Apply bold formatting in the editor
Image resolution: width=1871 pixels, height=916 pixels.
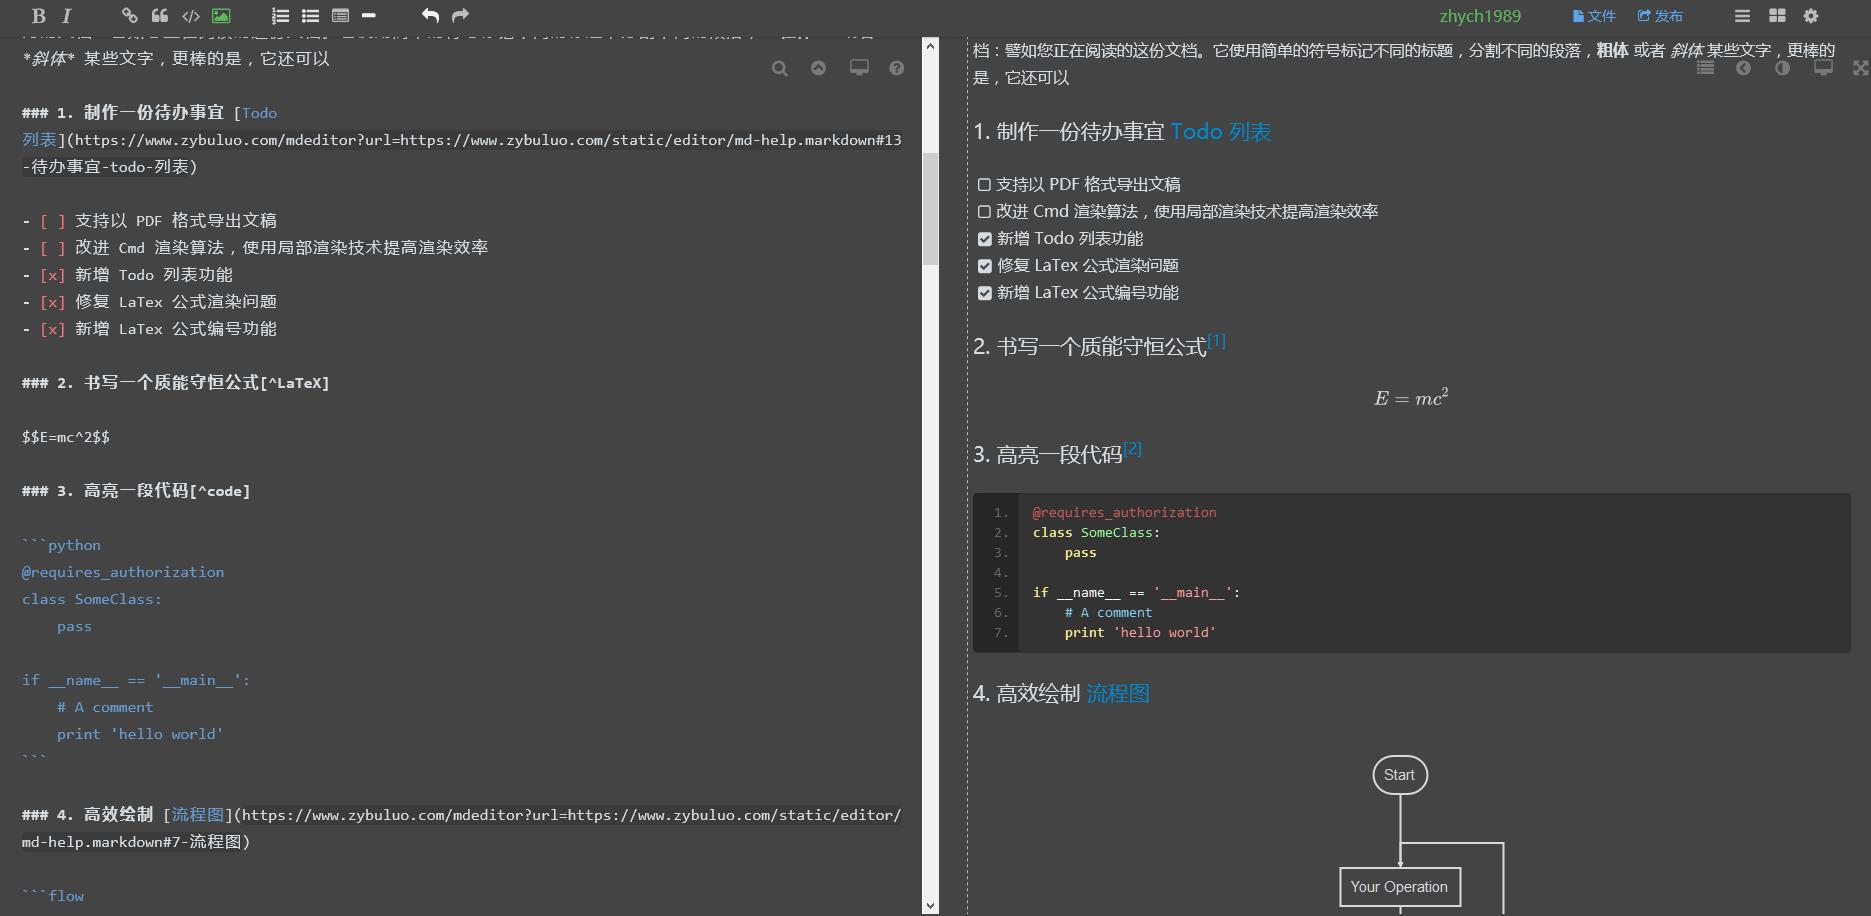(38, 16)
